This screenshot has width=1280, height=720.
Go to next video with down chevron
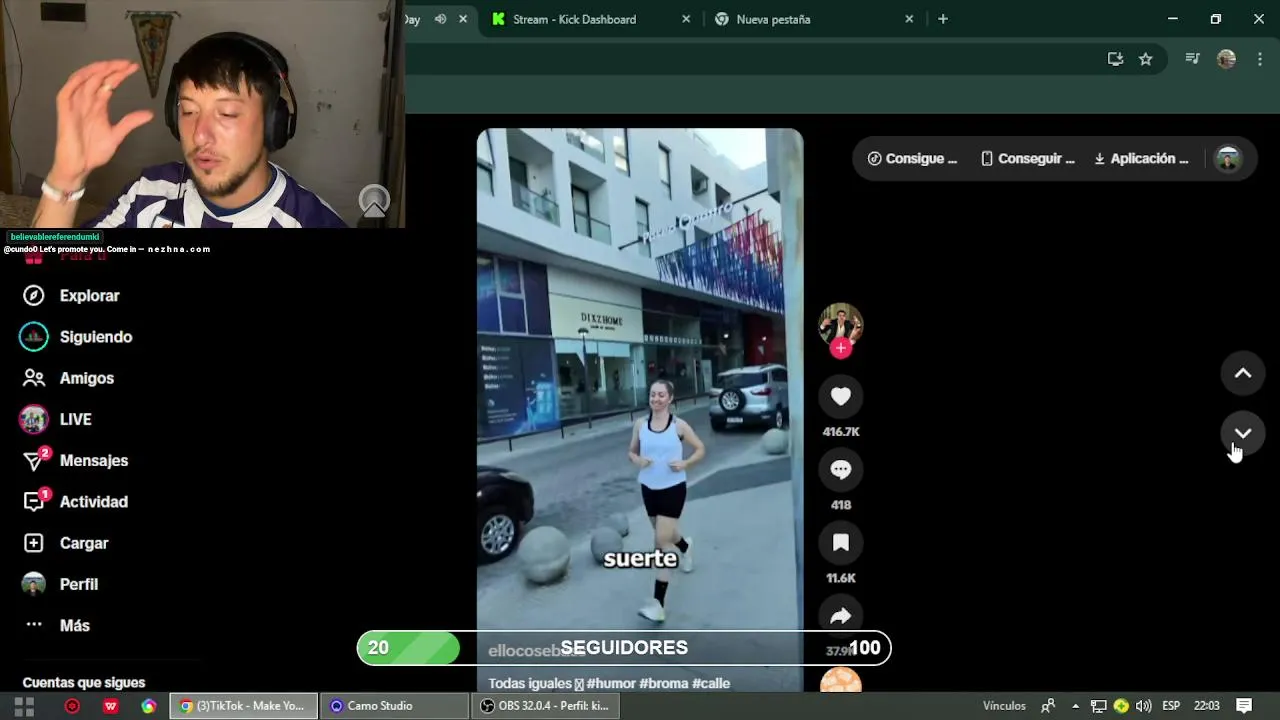[1243, 433]
